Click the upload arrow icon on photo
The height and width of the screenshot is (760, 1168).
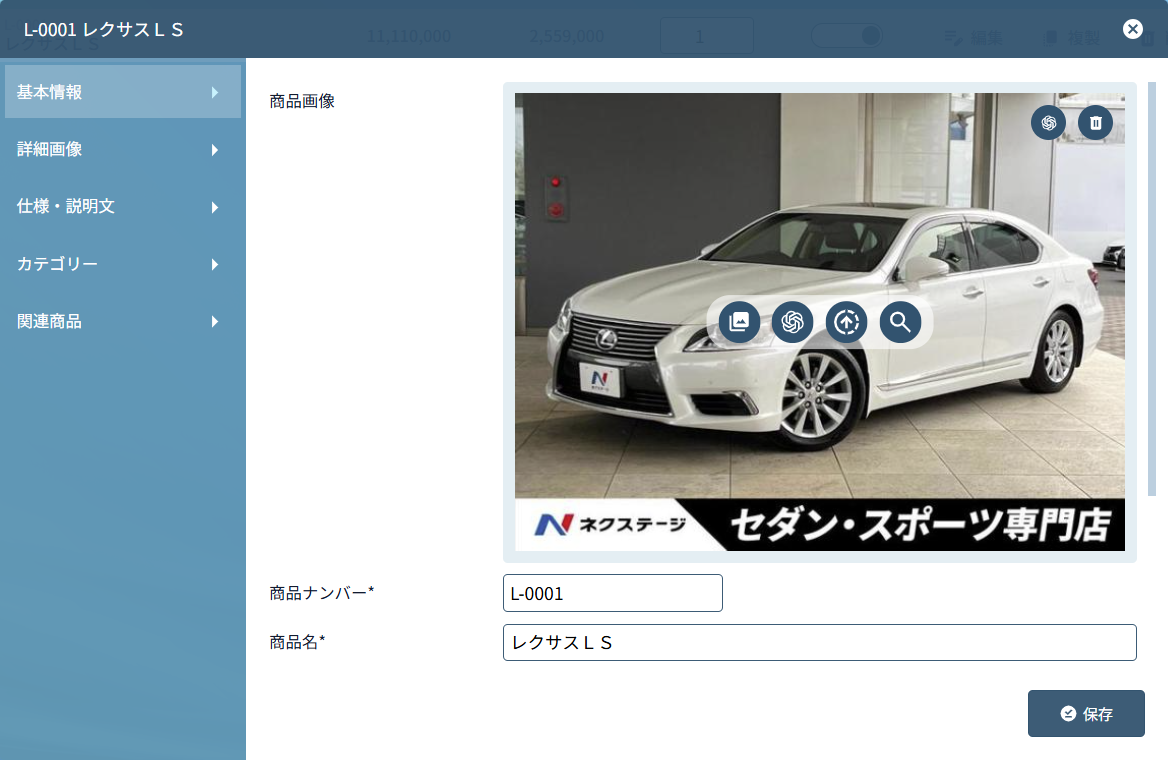[x=846, y=322]
